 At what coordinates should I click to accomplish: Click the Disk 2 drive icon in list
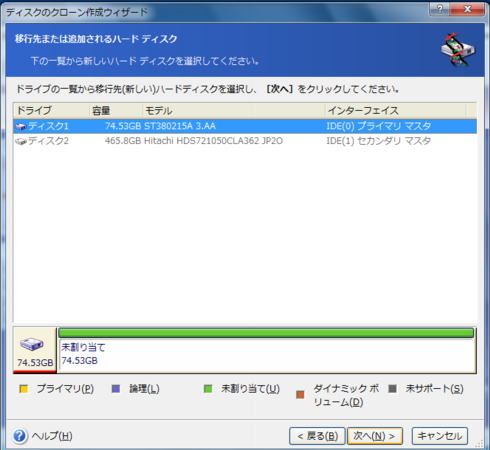coord(21,141)
